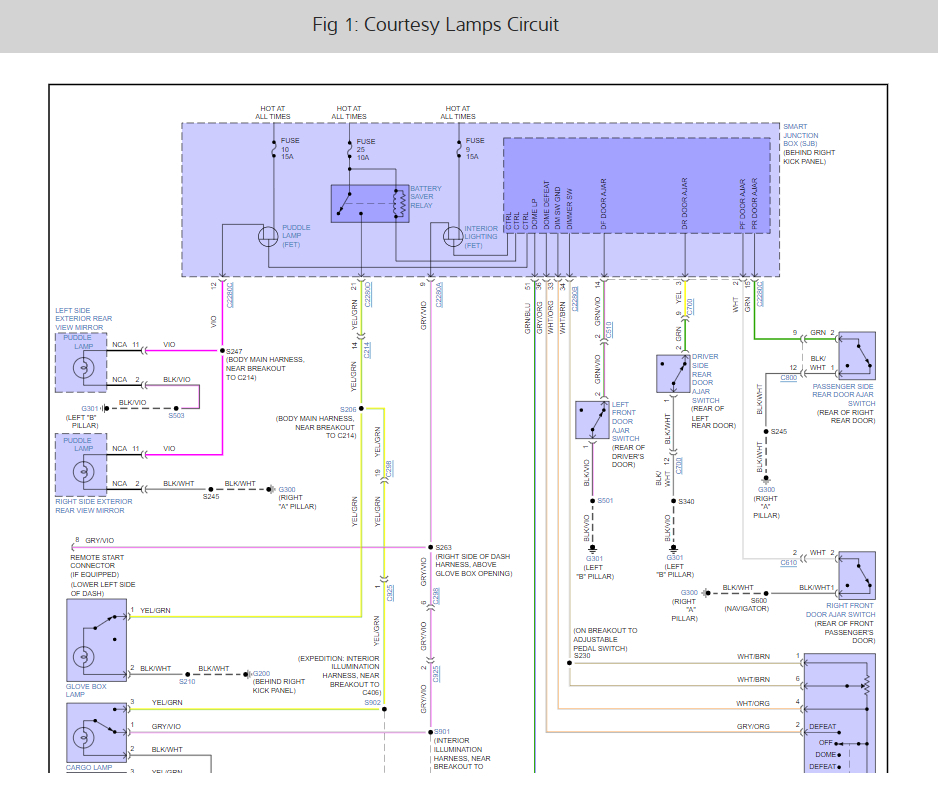The height and width of the screenshot is (803, 938).
Task: Click the Battery Saver Relay symbol
Action: tap(370, 203)
